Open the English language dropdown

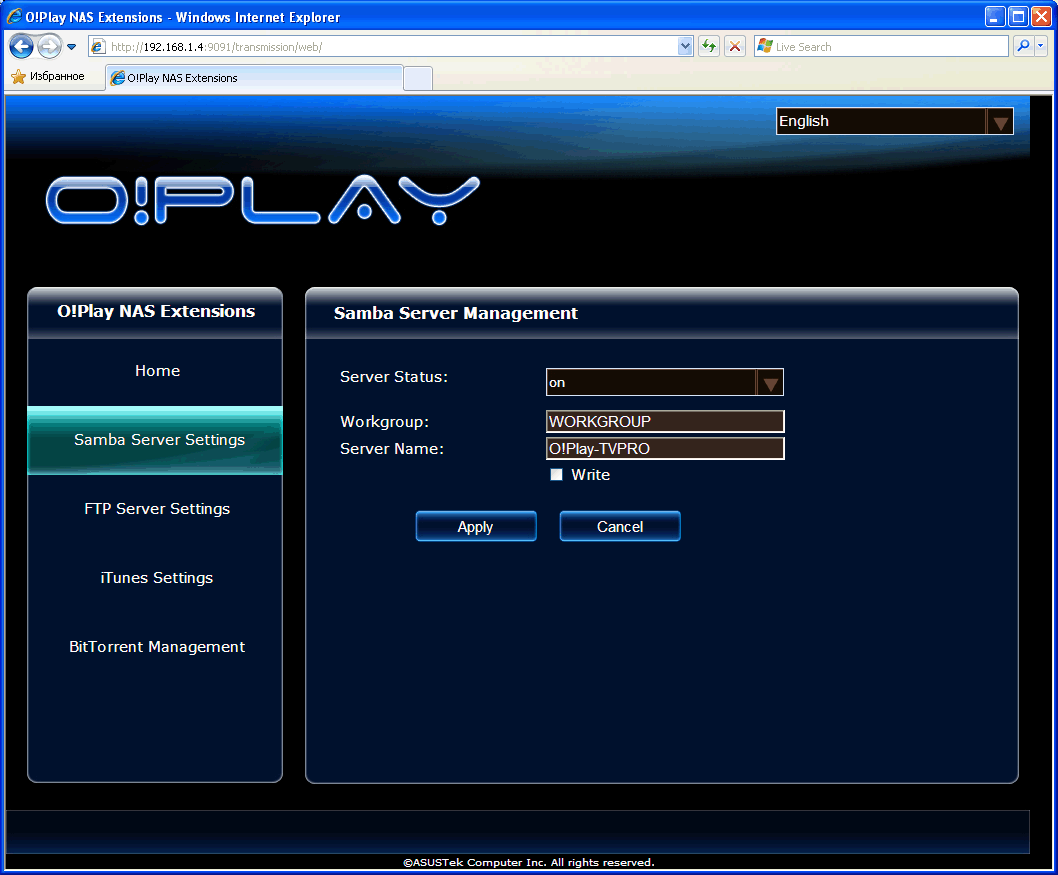(x=895, y=121)
